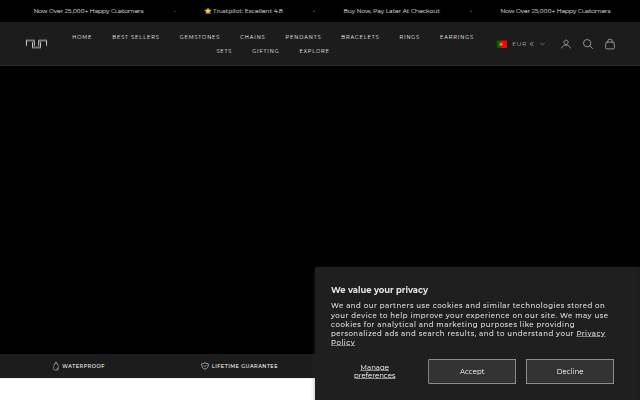Click the waterproof droplet icon

(x=56, y=366)
